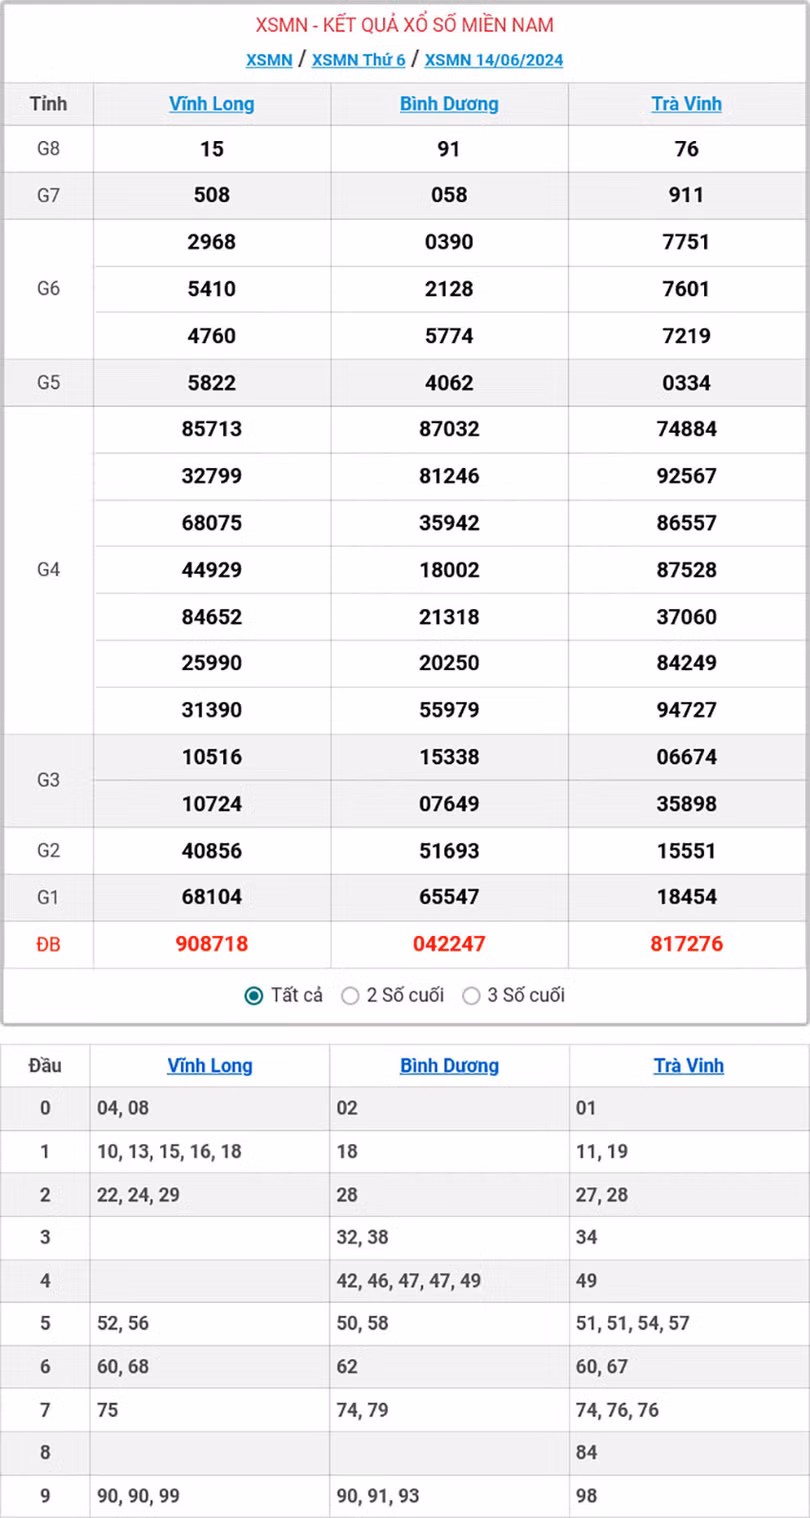Open the Trà Vinh column header link
The image size is (810, 1518).
coord(687,103)
